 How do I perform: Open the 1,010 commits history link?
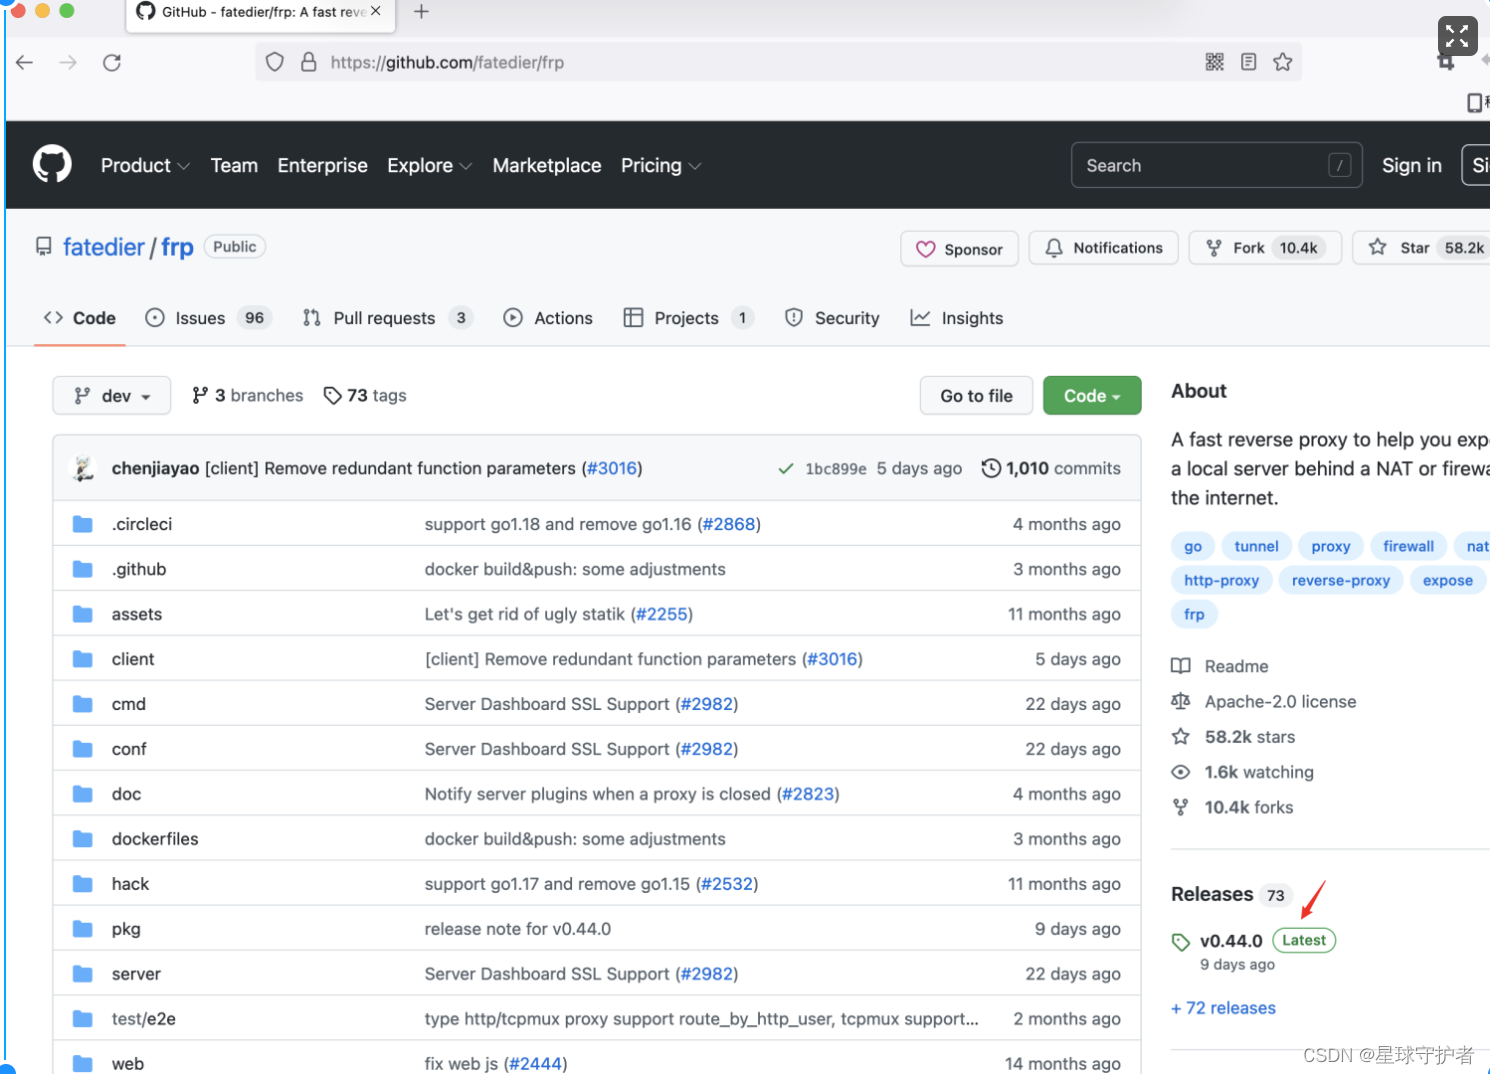coord(1051,468)
